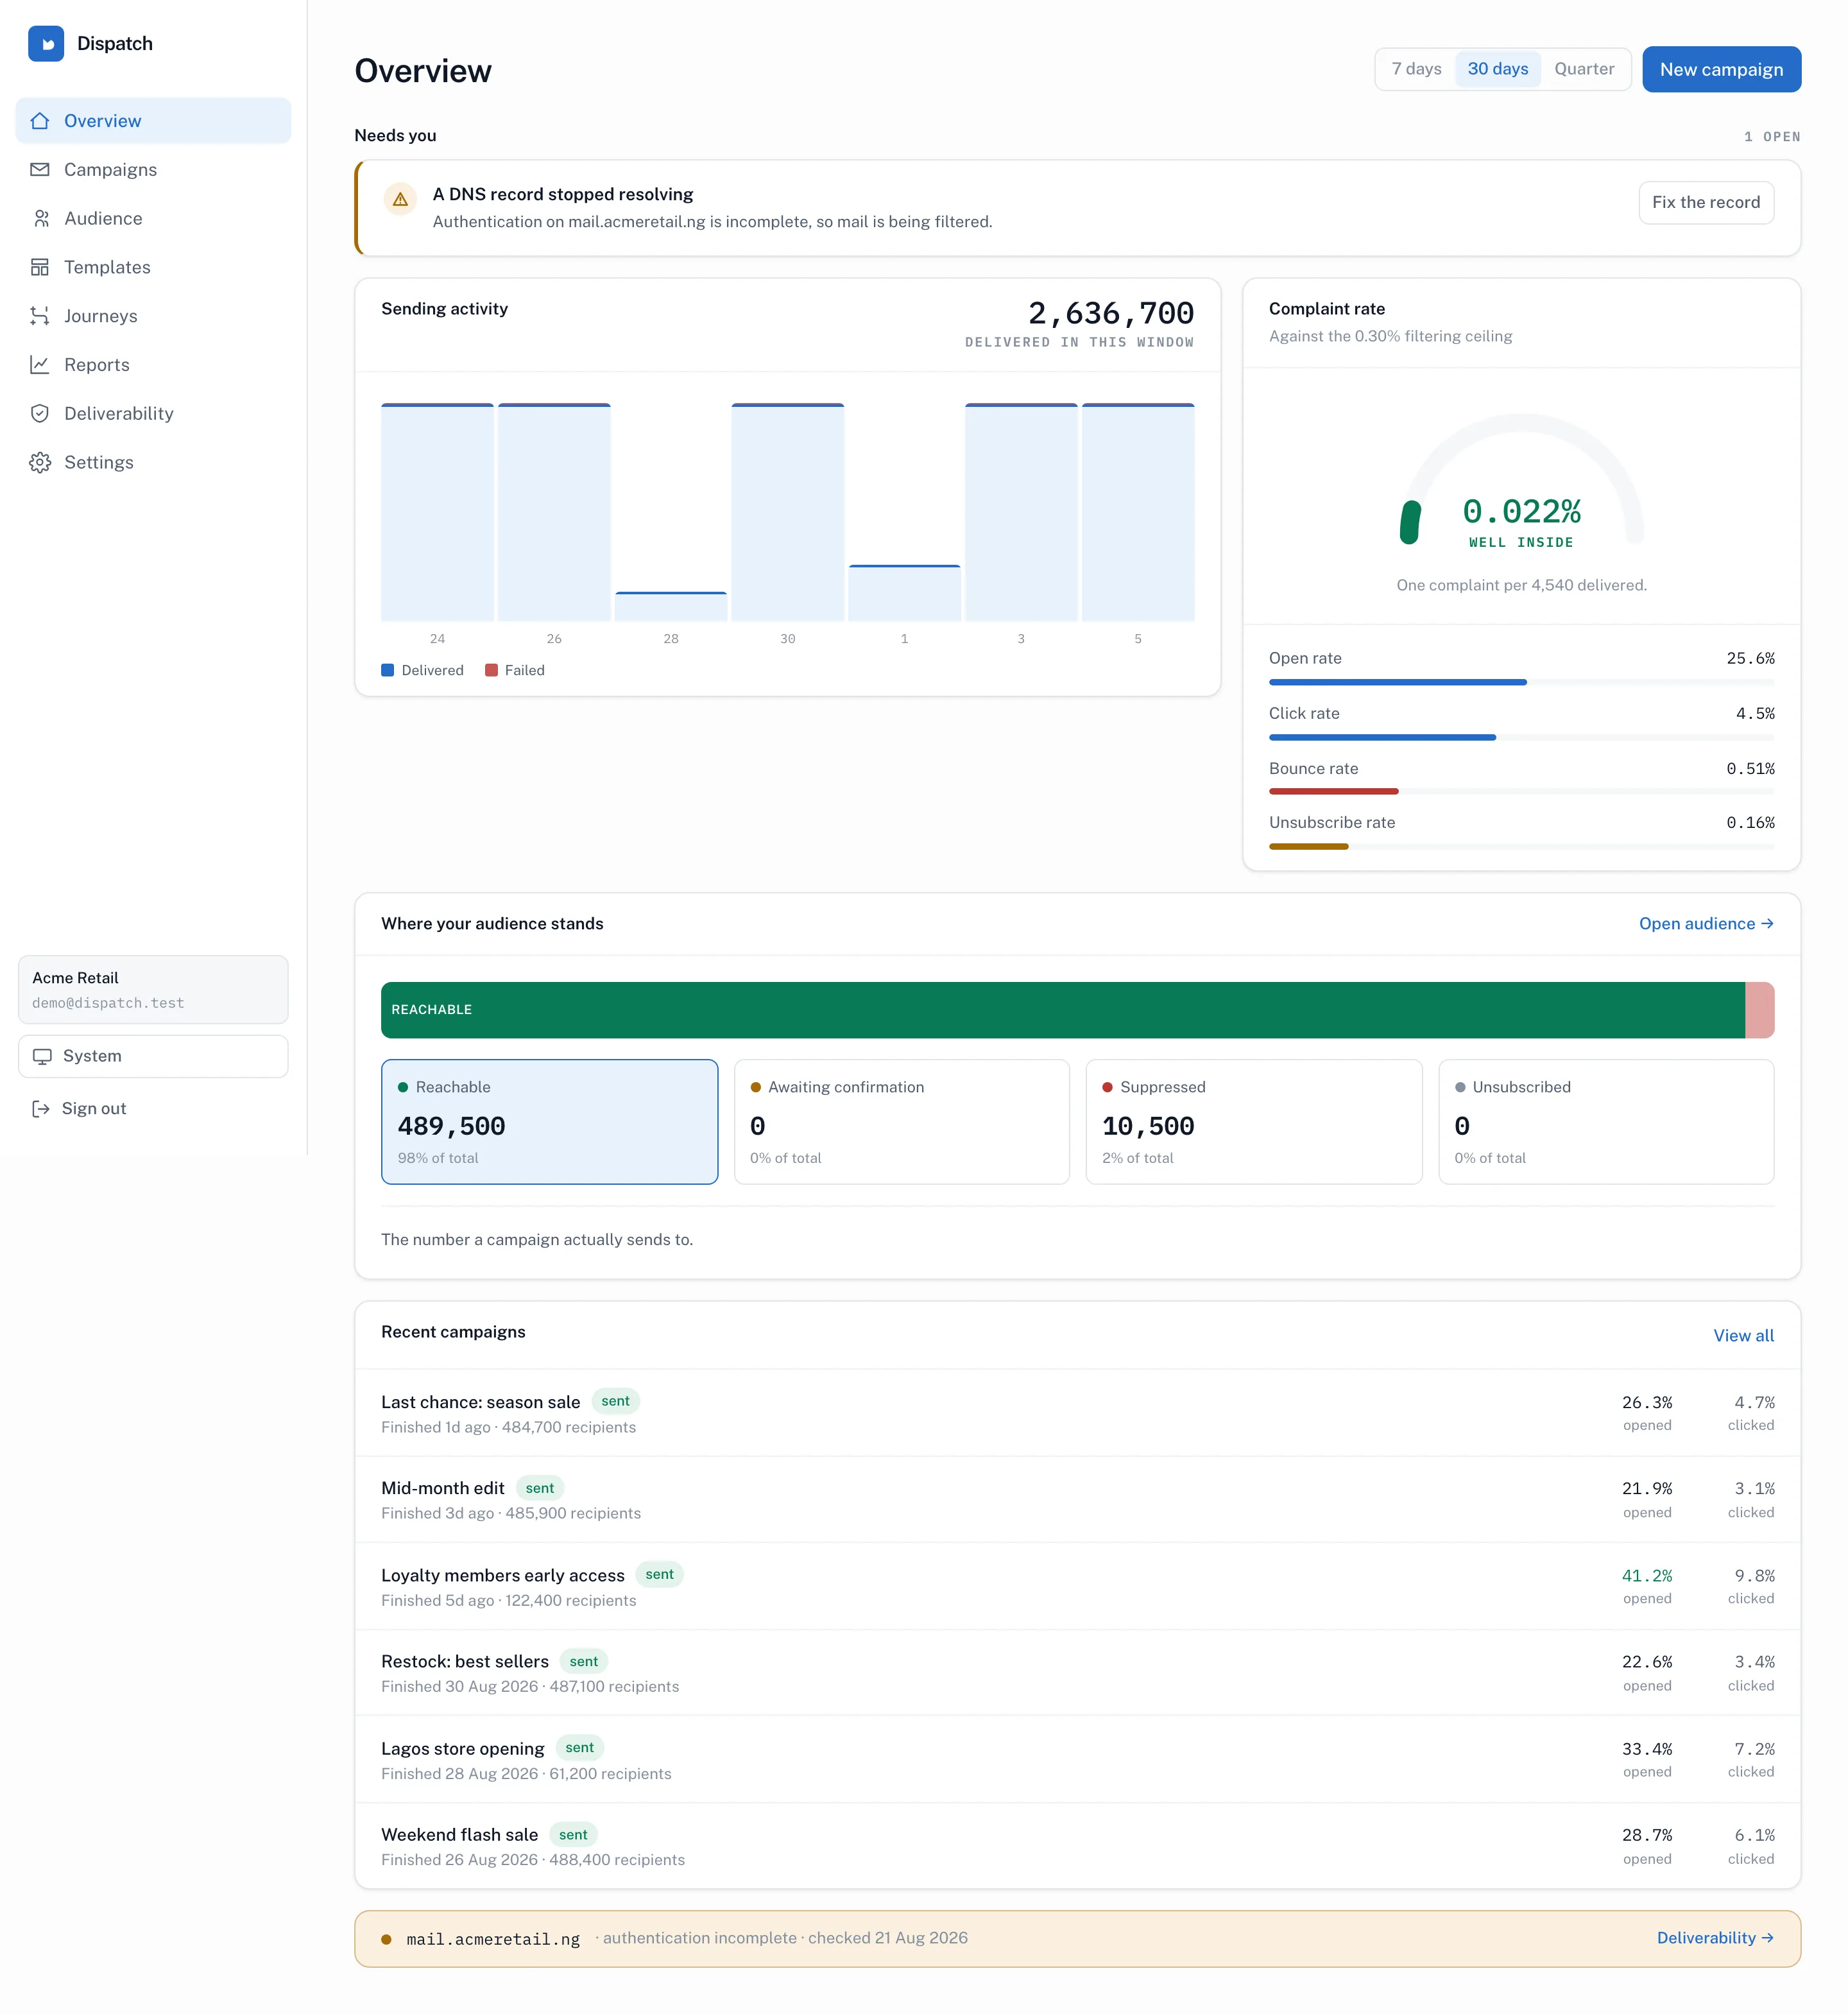The image size is (1848, 2014).
Task: Click the Campaigns envelope icon
Action: pos(40,170)
